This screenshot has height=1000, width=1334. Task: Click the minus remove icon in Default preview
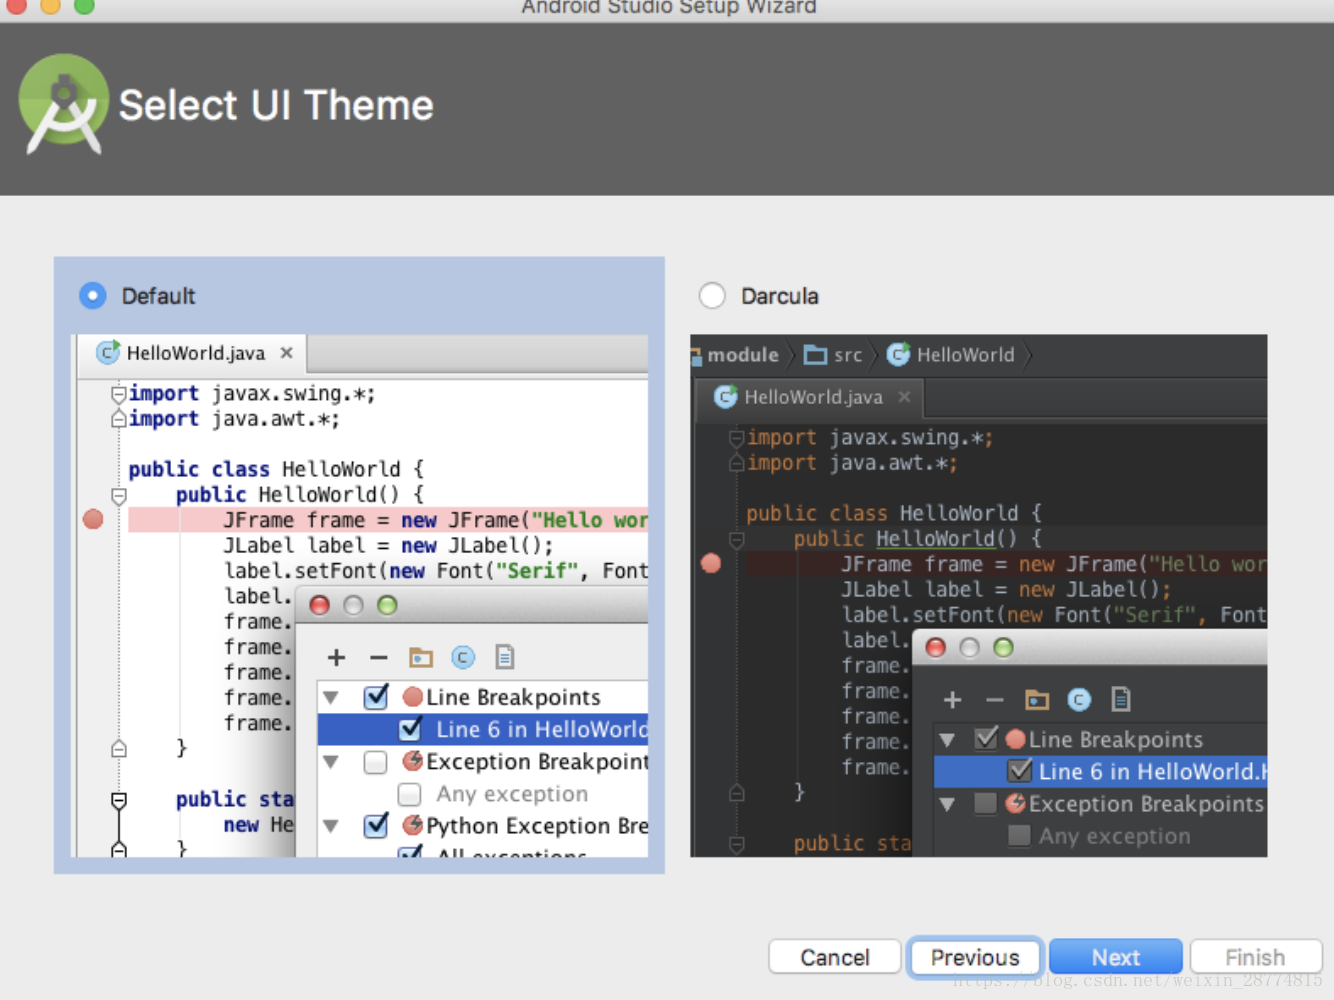point(378,657)
